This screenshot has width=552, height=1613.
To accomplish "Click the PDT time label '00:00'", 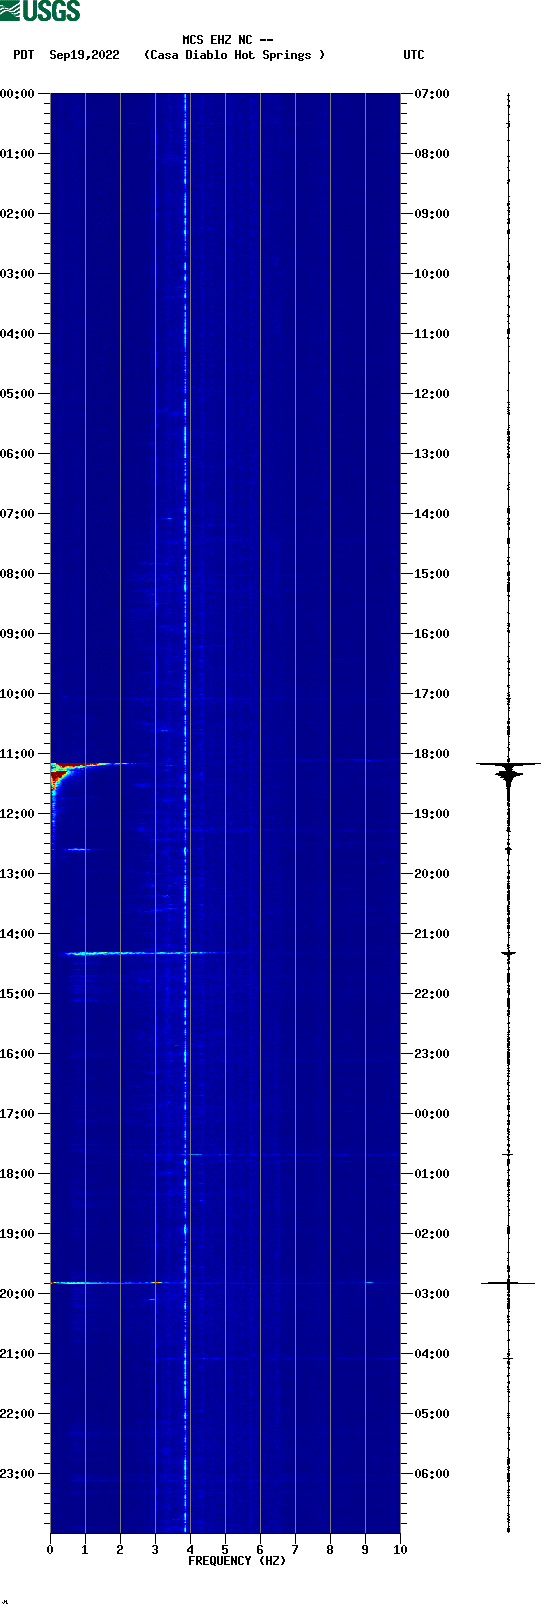I will pos(18,94).
